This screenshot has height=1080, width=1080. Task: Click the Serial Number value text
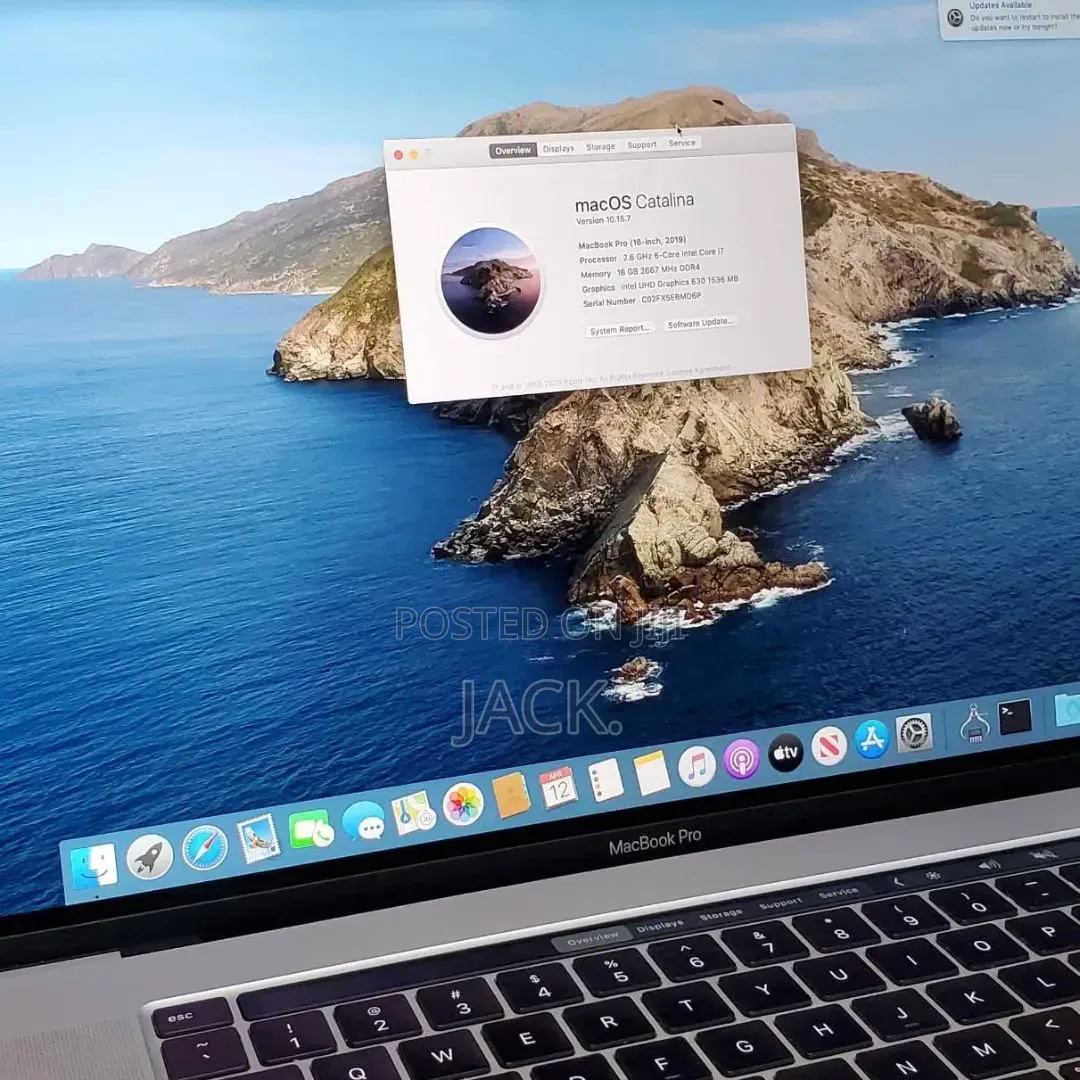pos(672,298)
